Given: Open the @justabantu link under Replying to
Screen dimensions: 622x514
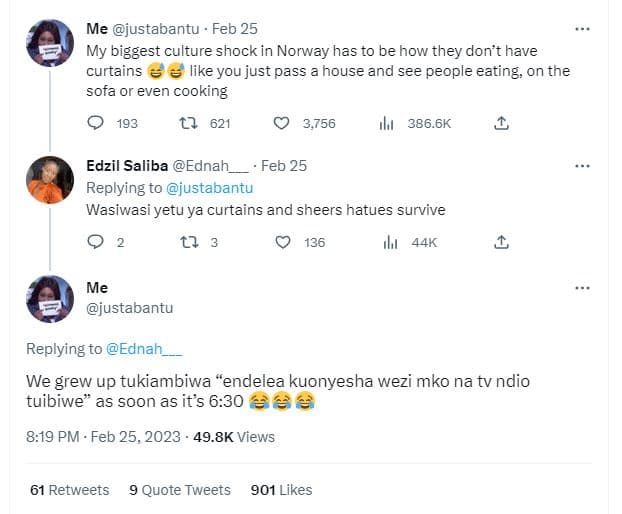Looking at the screenshot, I should (208, 188).
